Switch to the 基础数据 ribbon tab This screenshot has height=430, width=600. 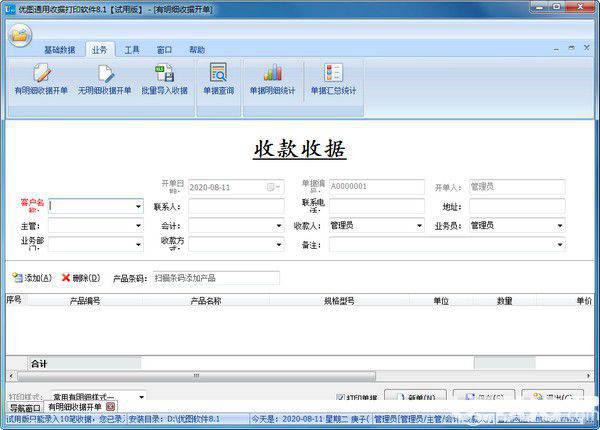tap(60, 50)
